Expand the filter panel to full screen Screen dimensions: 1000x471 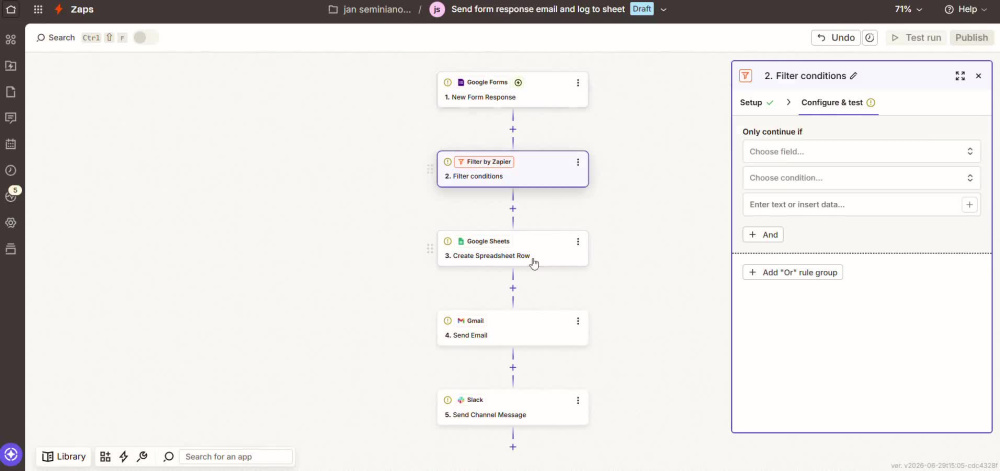coord(960,76)
